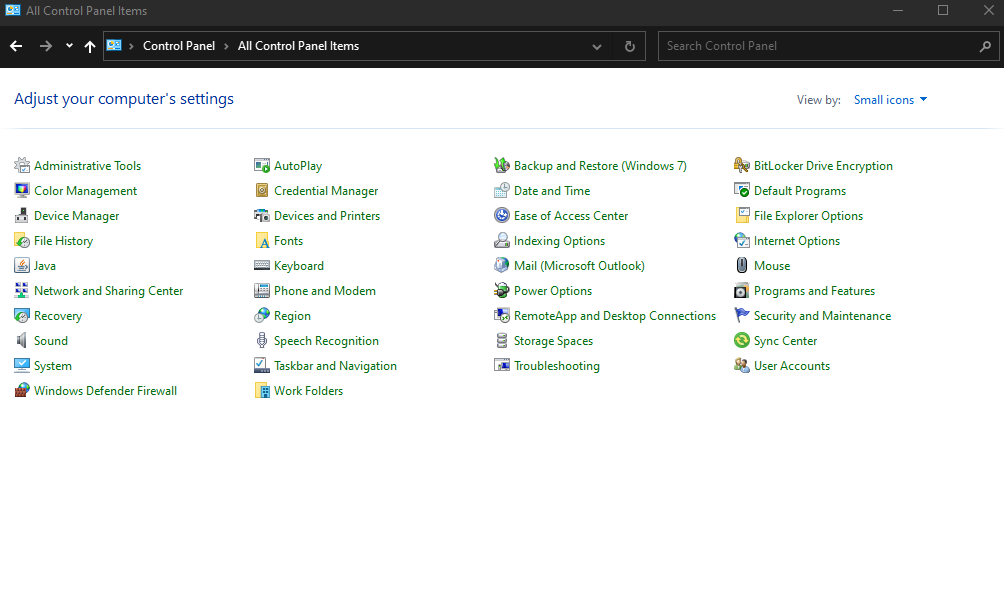Click the Color Management monitor icon
Viewport: 1004px width, 598px height.
22,190
